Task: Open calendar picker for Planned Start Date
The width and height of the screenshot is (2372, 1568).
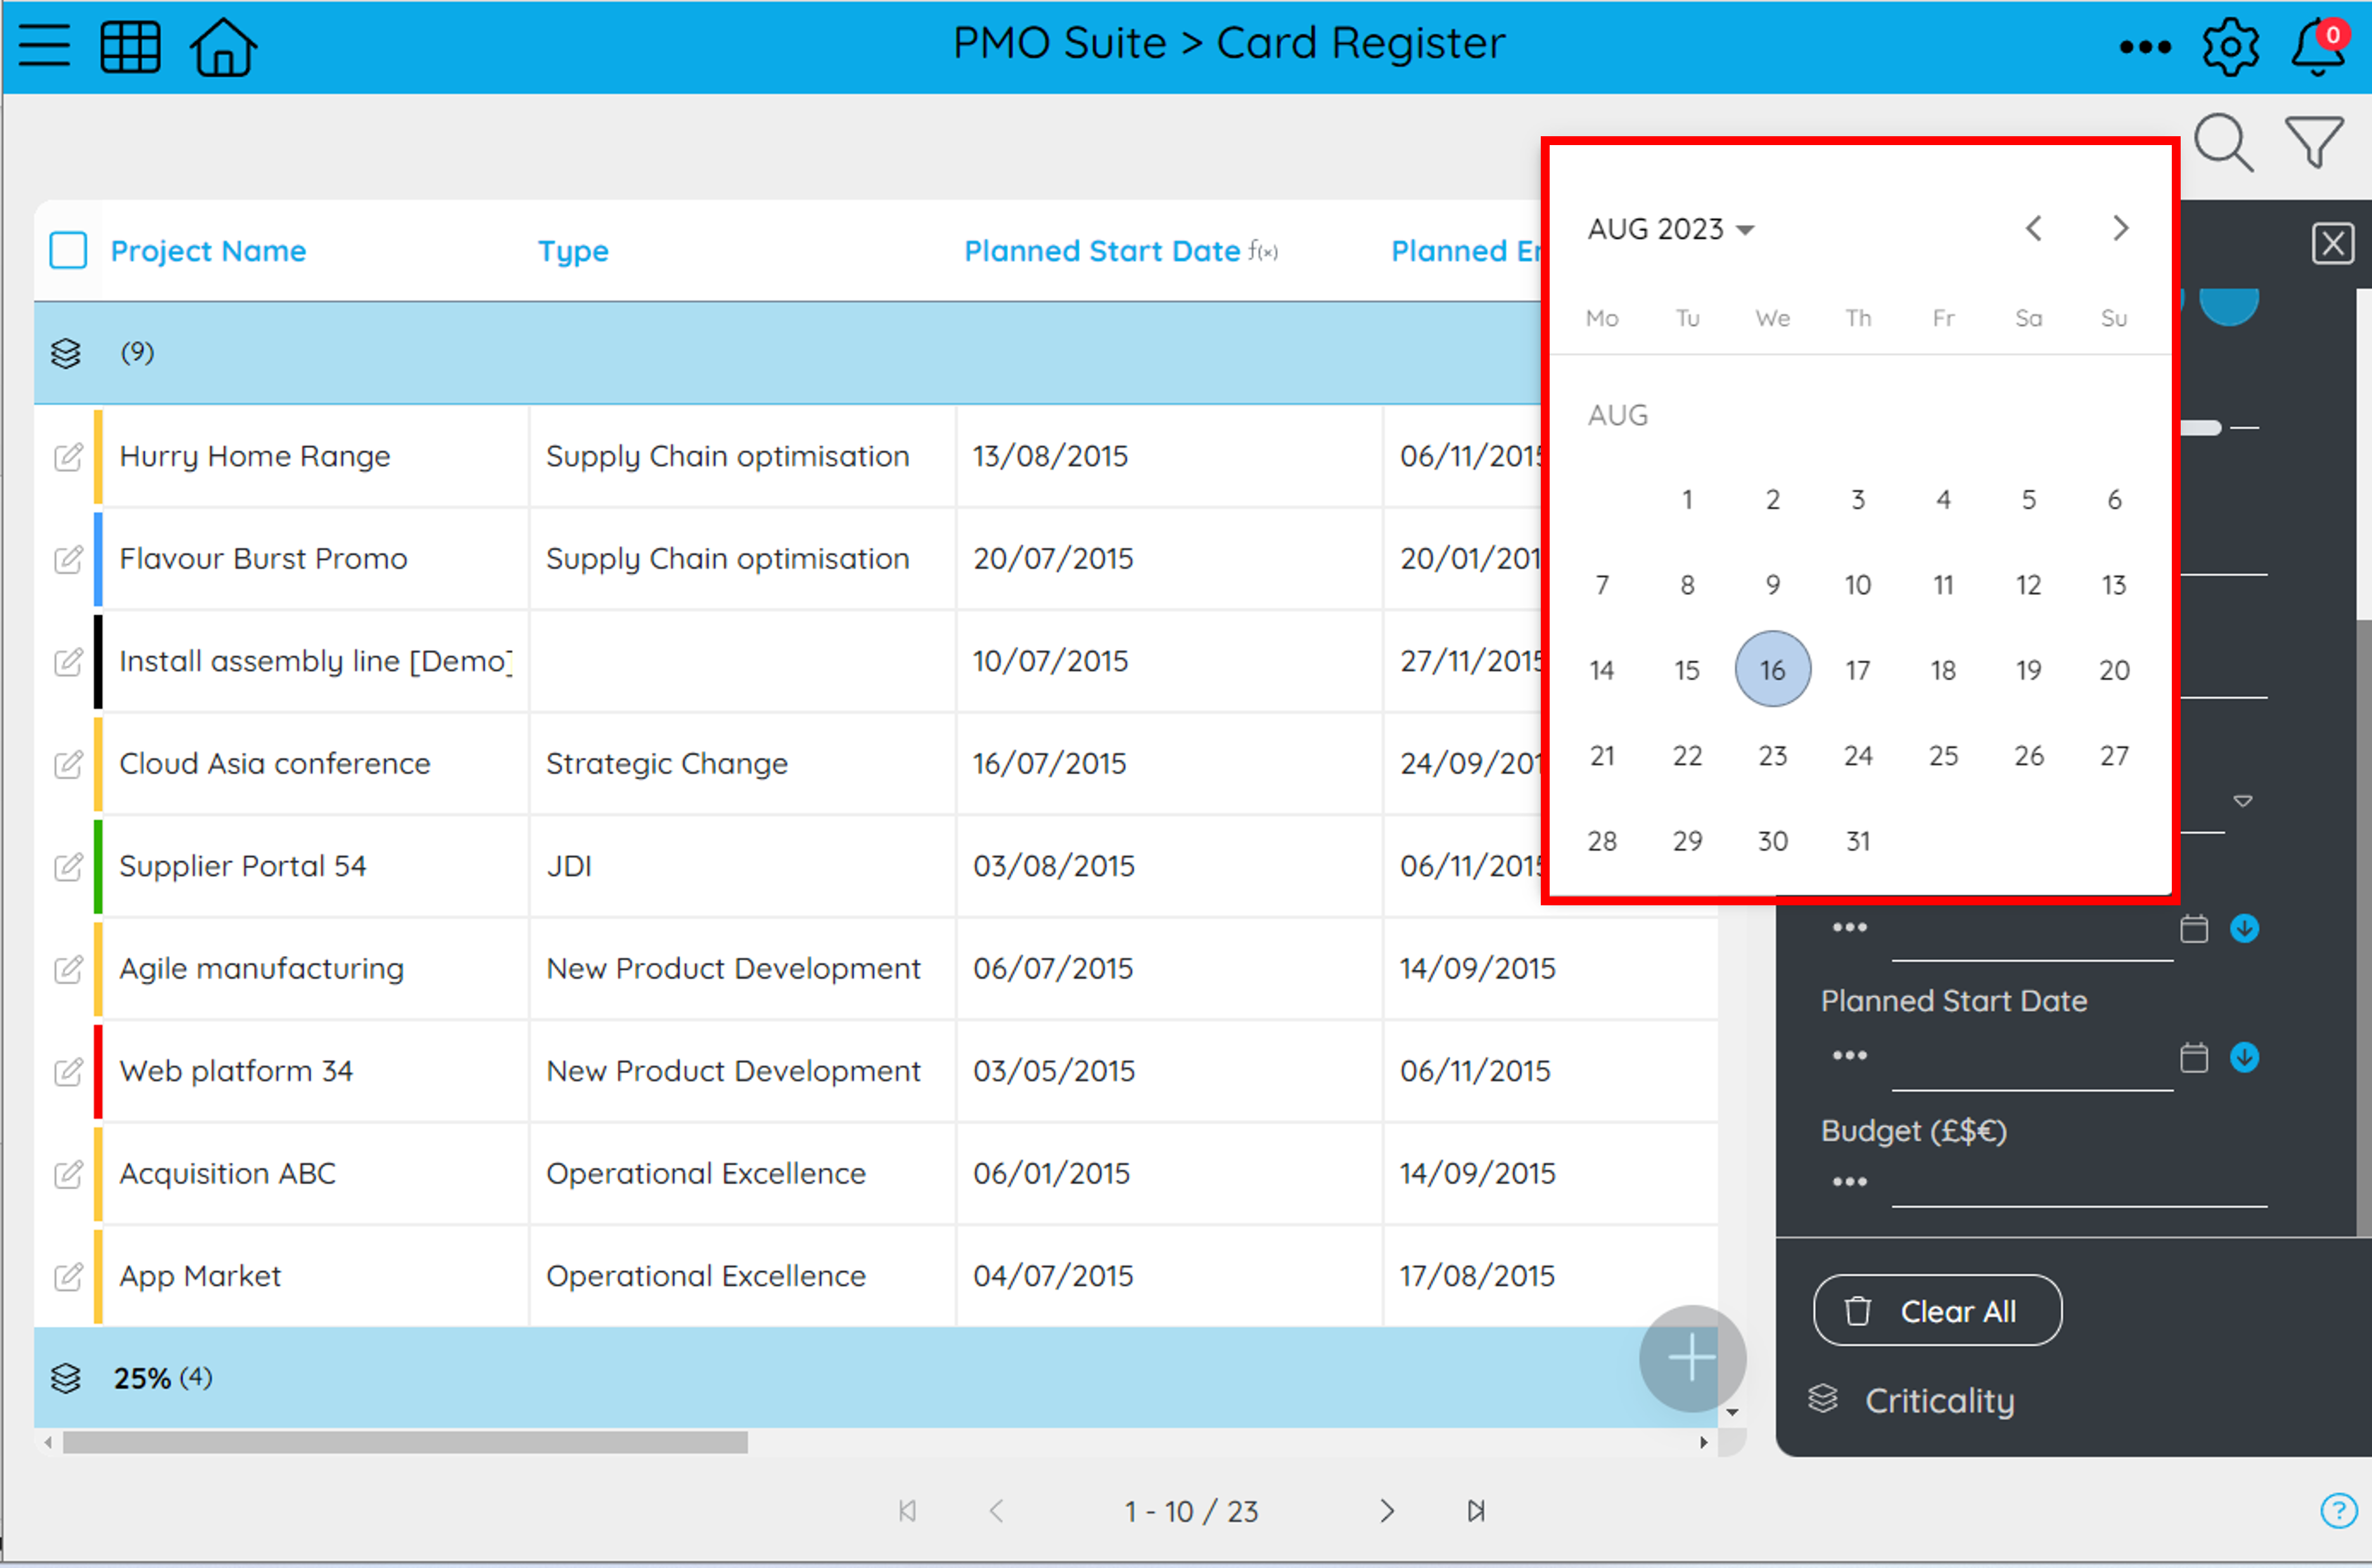Action: (x=2194, y=1057)
